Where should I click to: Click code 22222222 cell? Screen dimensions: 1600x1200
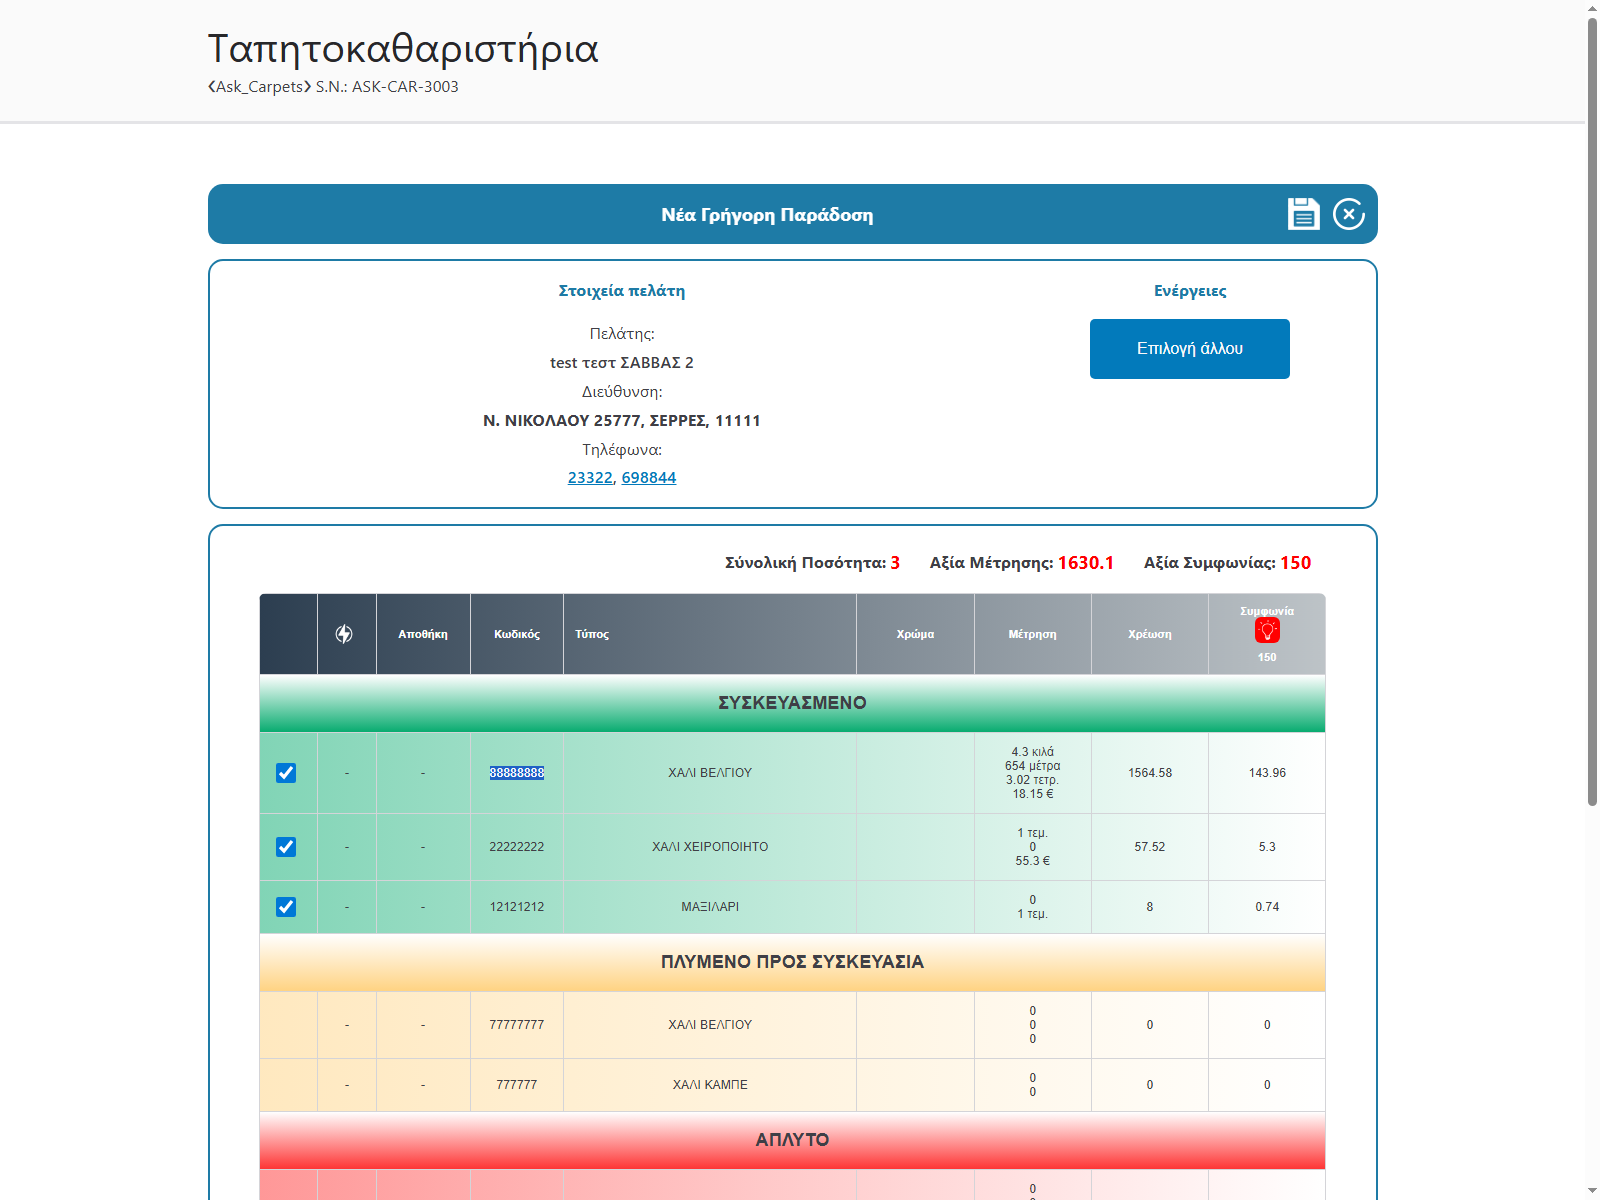pyautogui.click(x=517, y=847)
